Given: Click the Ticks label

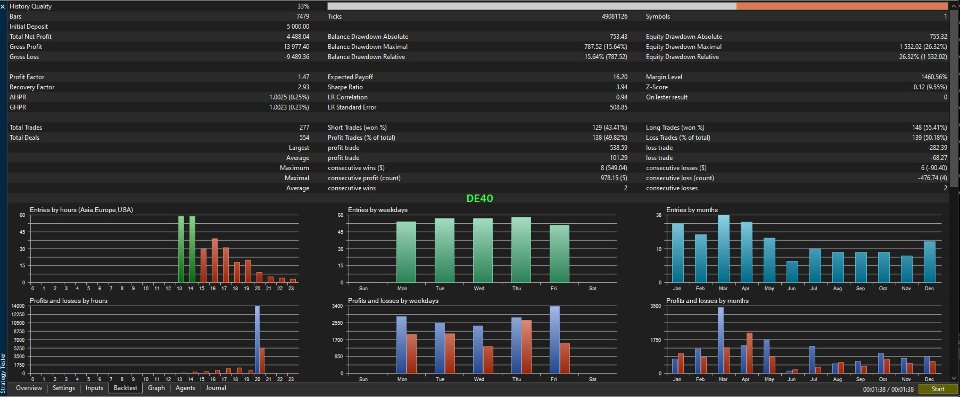Looking at the screenshot, I should [x=334, y=17].
